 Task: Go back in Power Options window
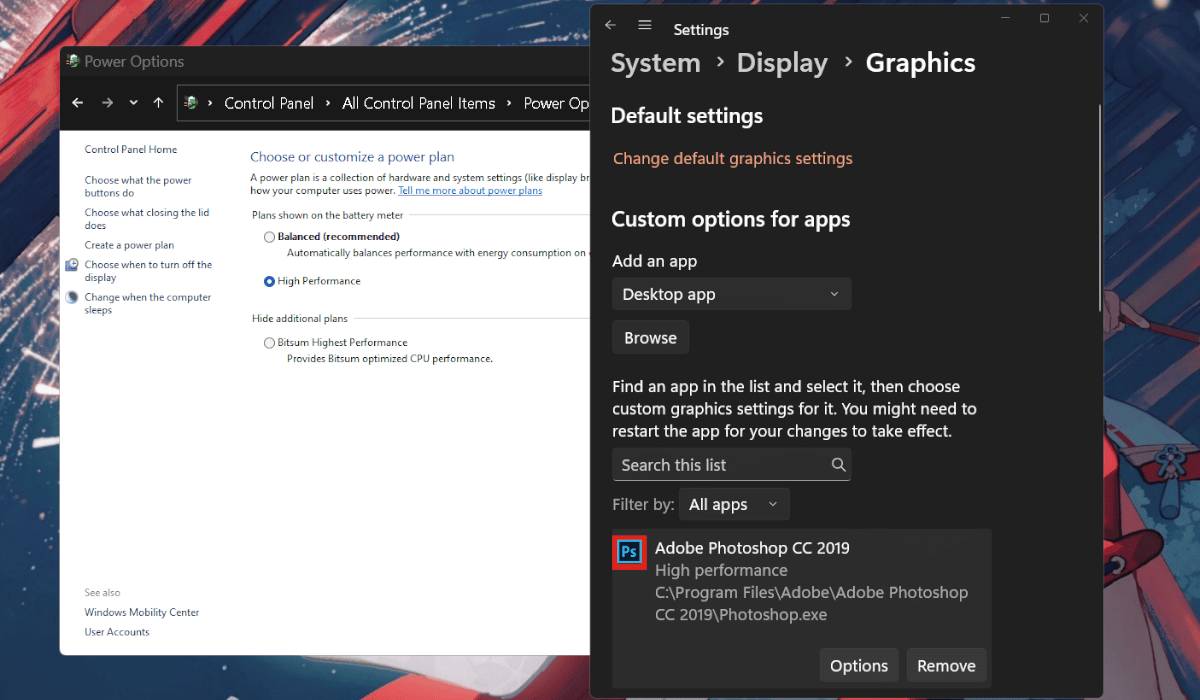tap(78, 103)
